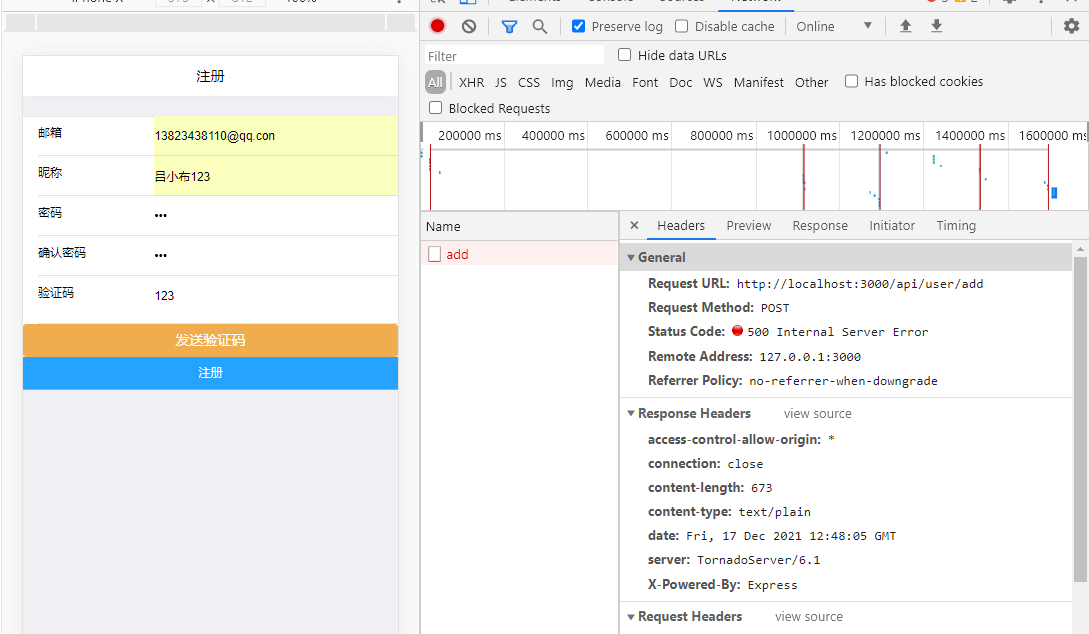Click the 密码 password field
The height and width of the screenshot is (634, 1089).
tap(276, 215)
